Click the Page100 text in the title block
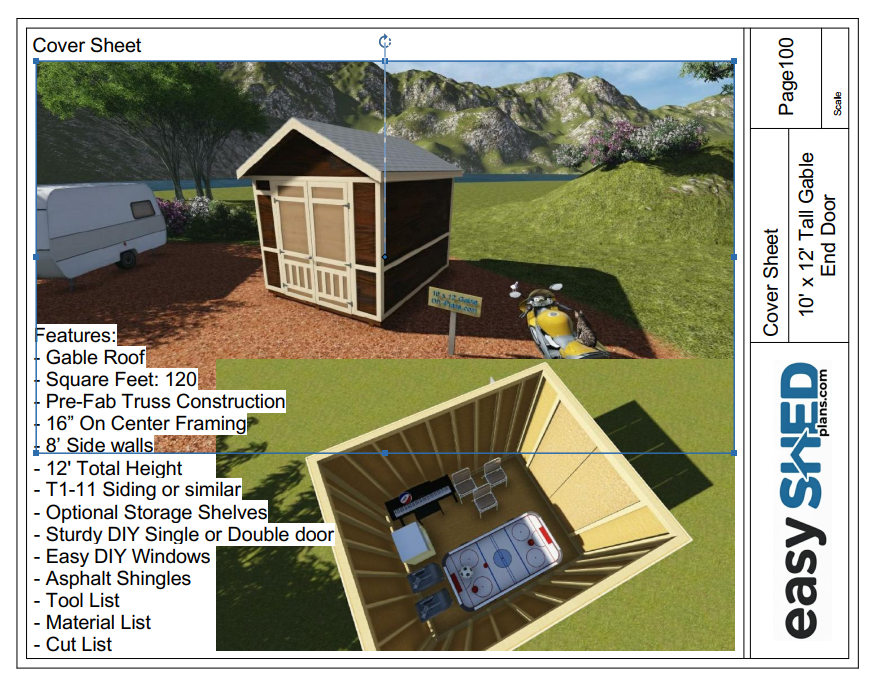The height and width of the screenshot is (686, 873). click(786, 78)
